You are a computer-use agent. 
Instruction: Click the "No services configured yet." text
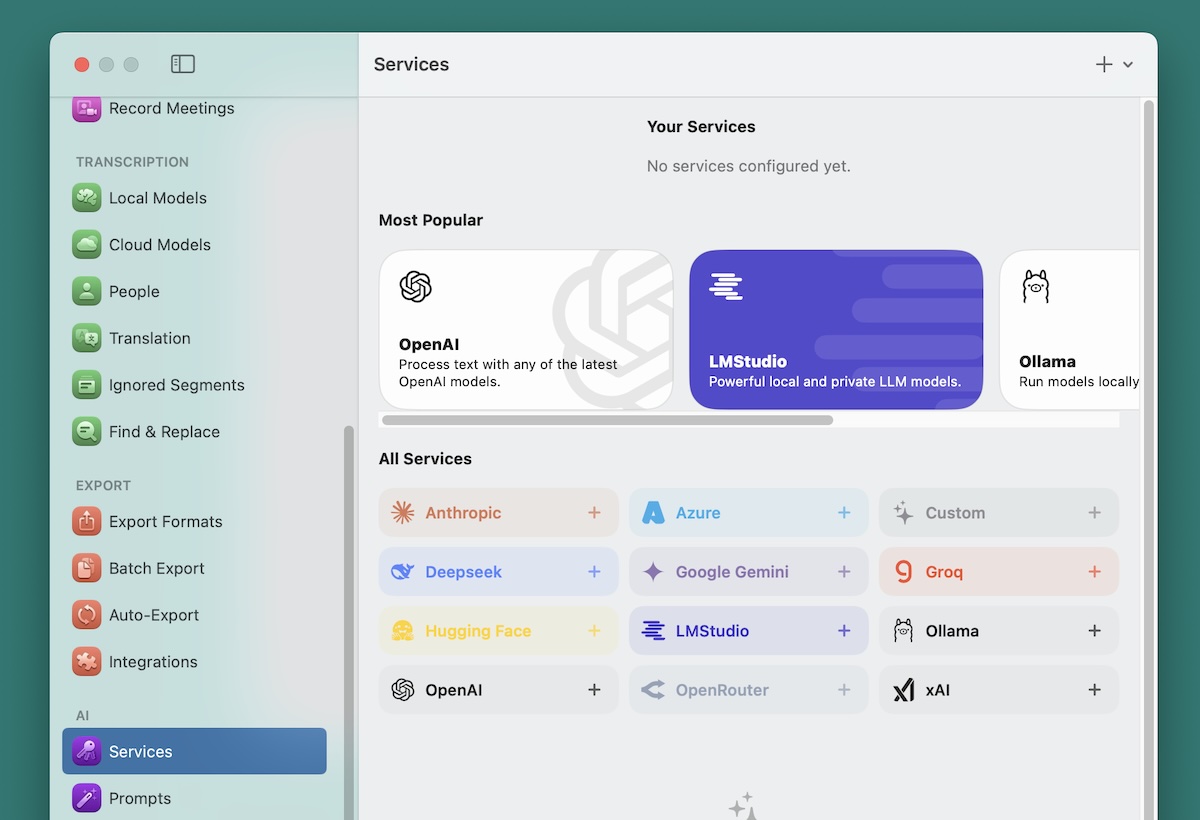point(749,166)
